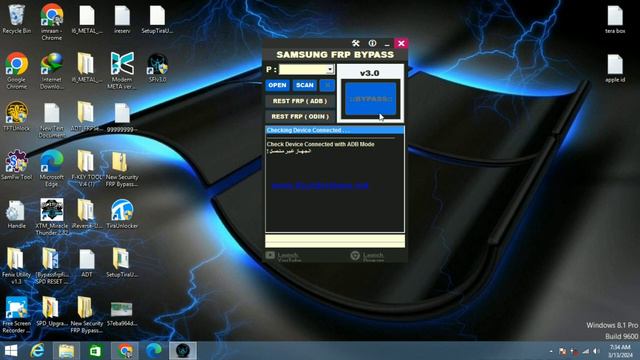
Task: Open the TiraUnlocker desktop icon
Action: [x=122, y=214]
